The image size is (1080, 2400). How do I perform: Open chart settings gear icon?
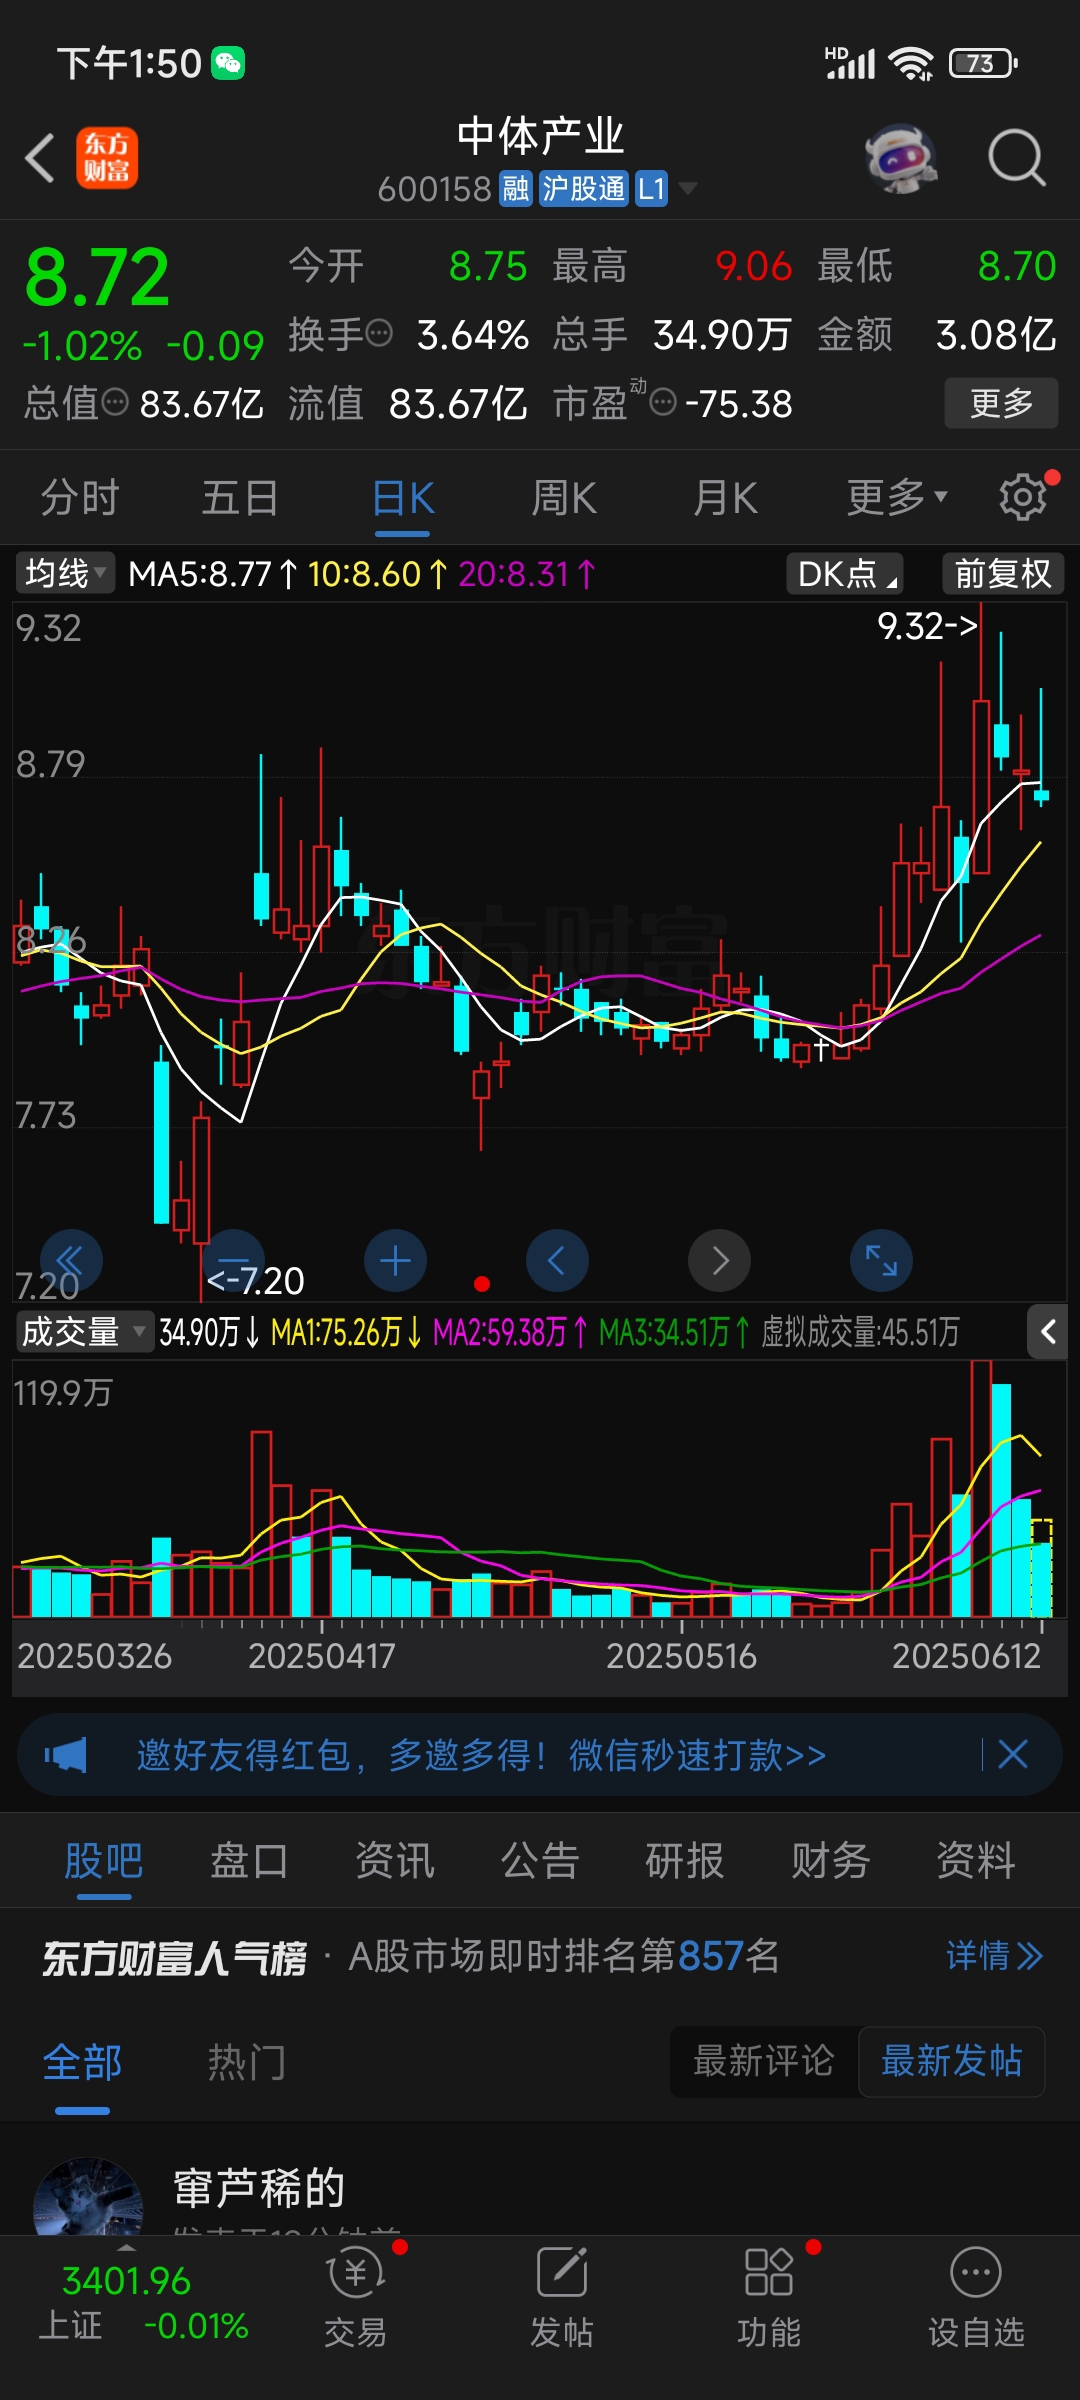click(1023, 497)
